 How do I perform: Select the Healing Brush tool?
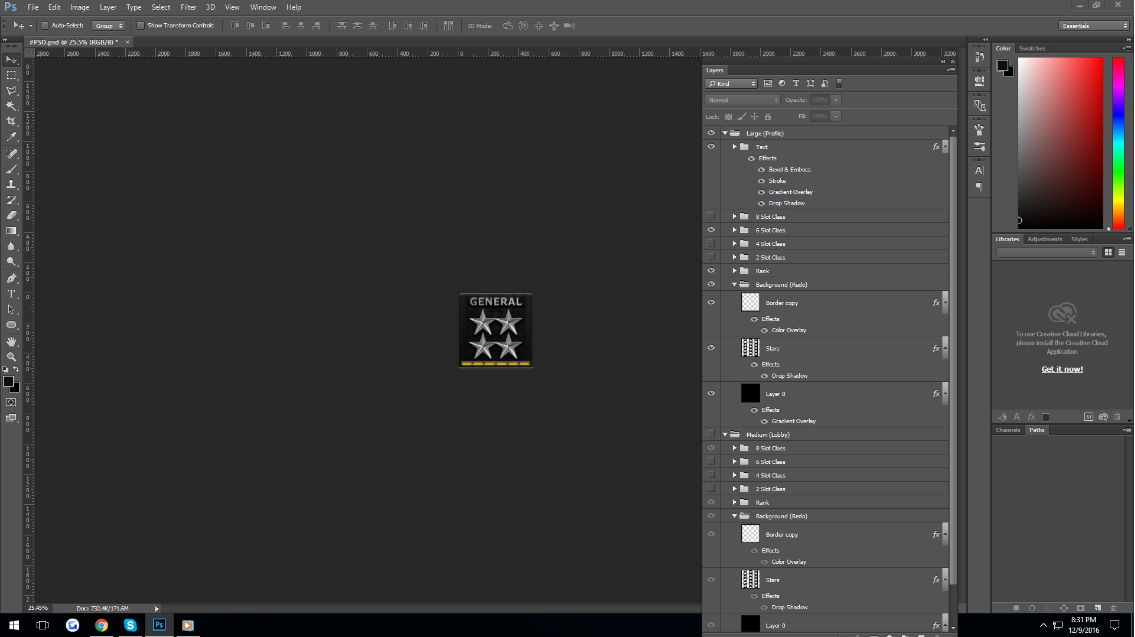point(11,153)
